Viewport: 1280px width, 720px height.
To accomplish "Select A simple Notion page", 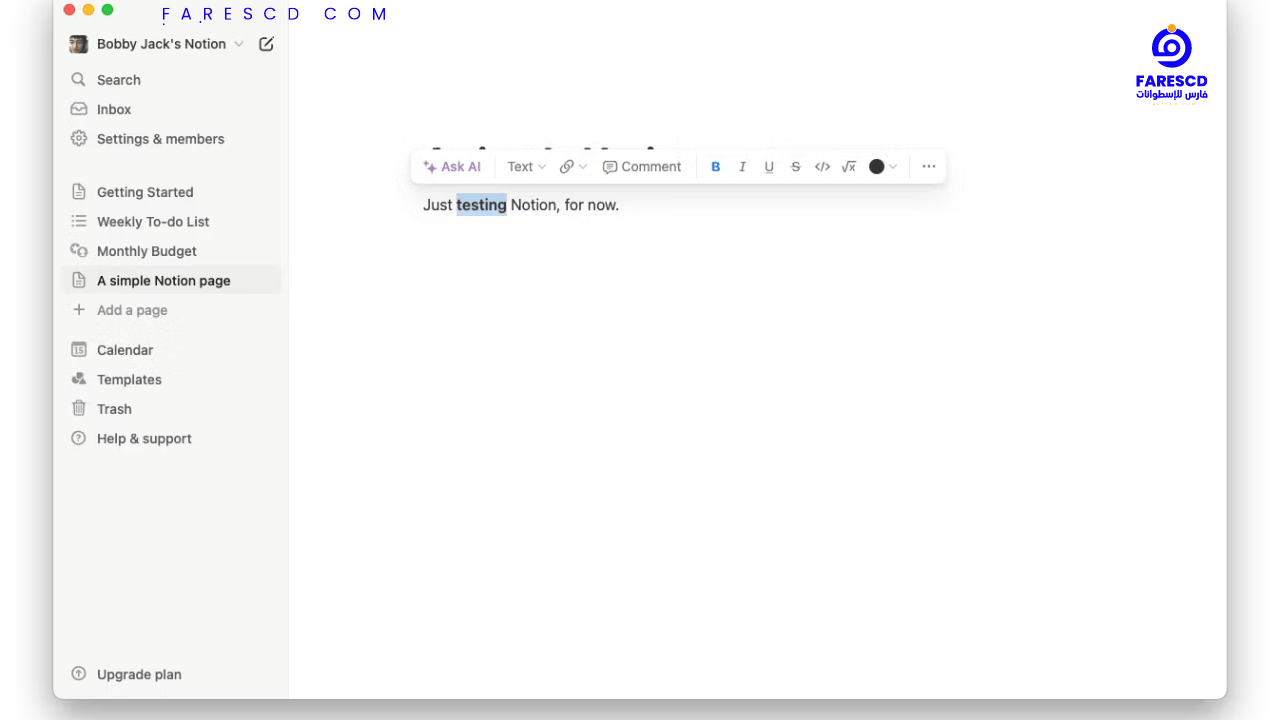I will tap(171, 281).
